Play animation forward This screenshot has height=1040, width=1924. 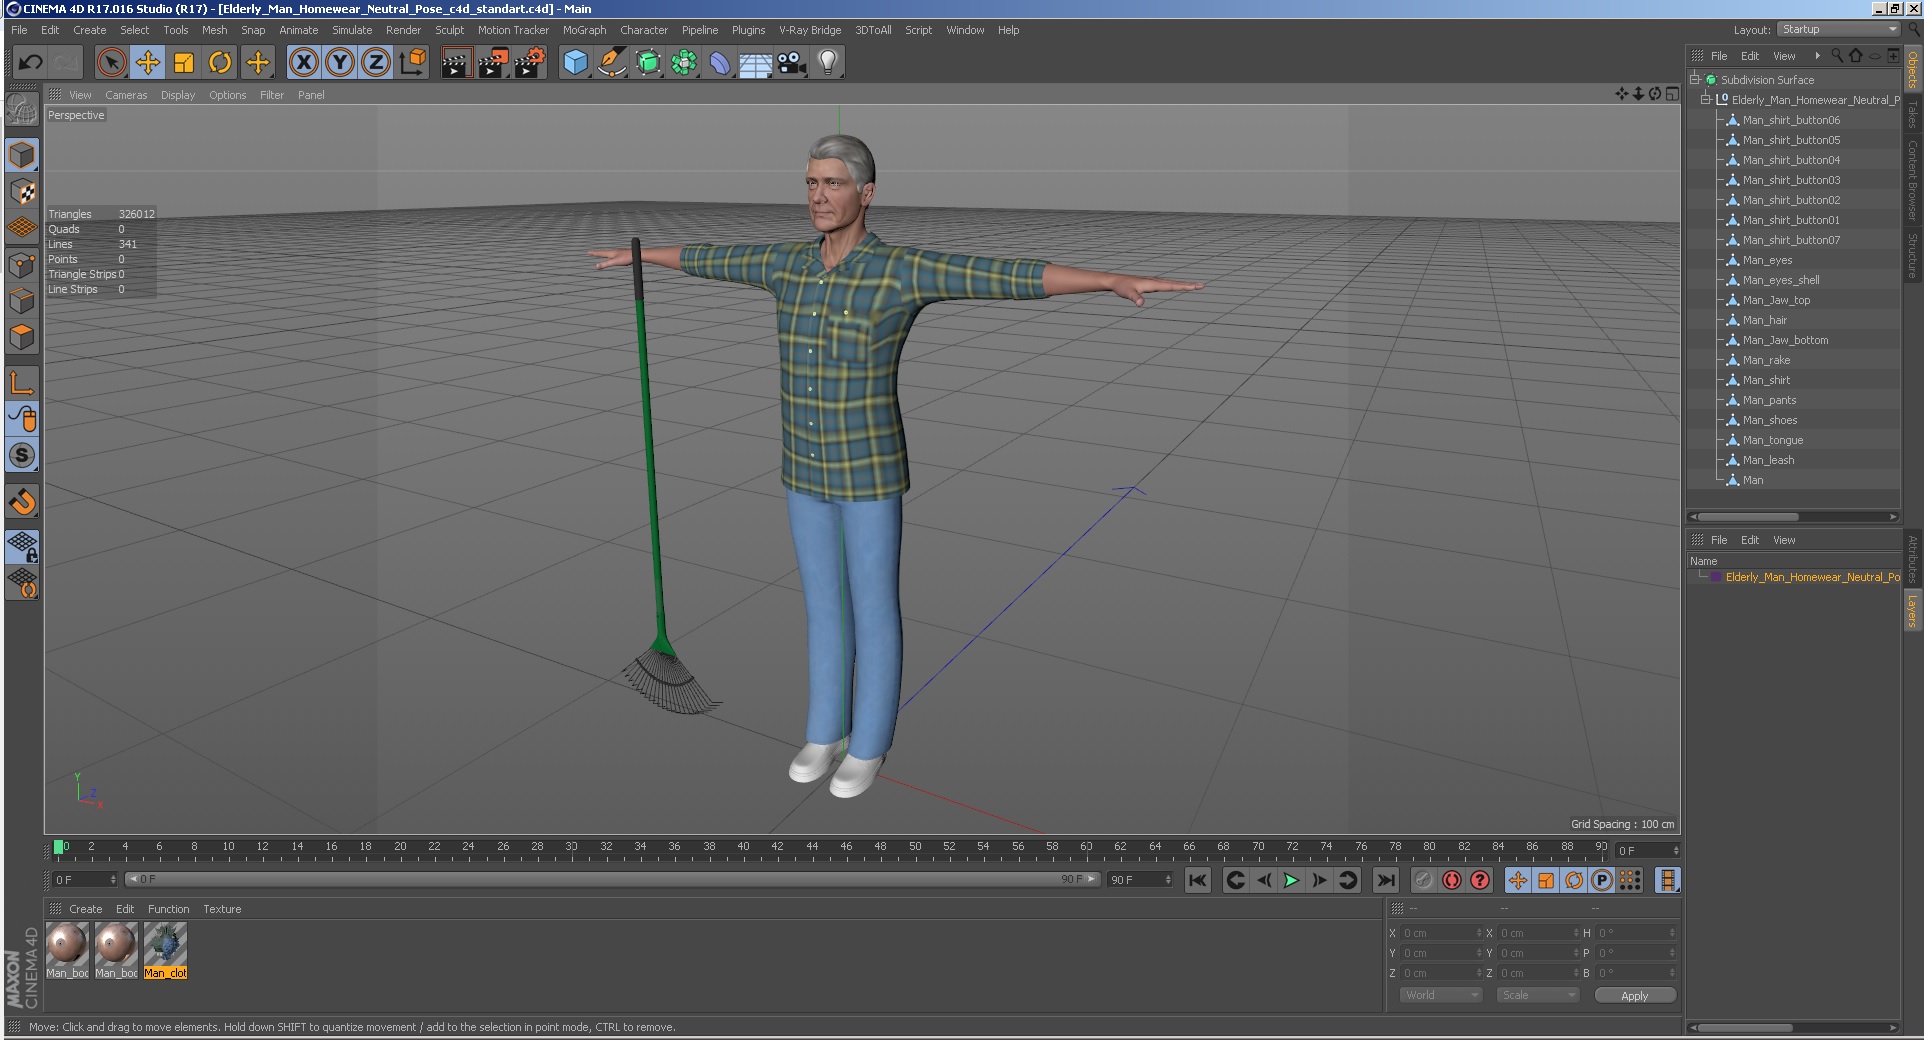pyautogui.click(x=1291, y=880)
